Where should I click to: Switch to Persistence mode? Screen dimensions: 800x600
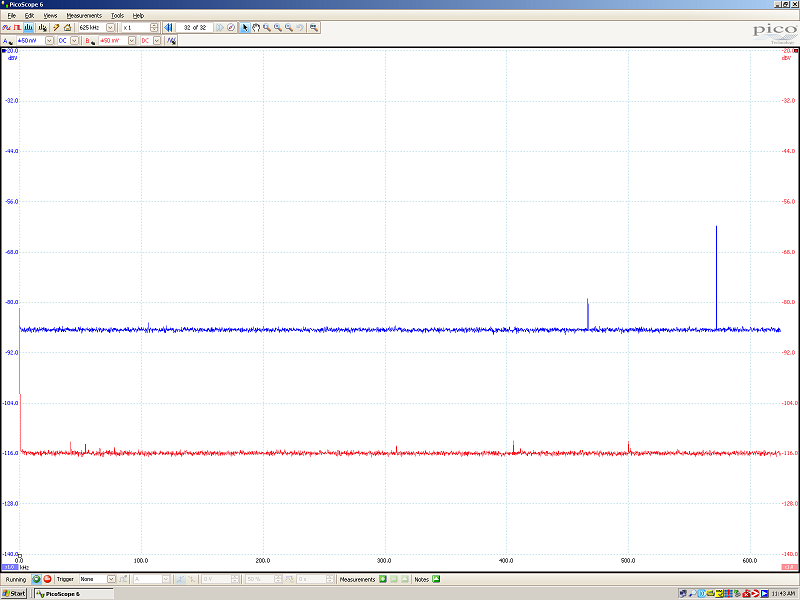(x=17, y=28)
